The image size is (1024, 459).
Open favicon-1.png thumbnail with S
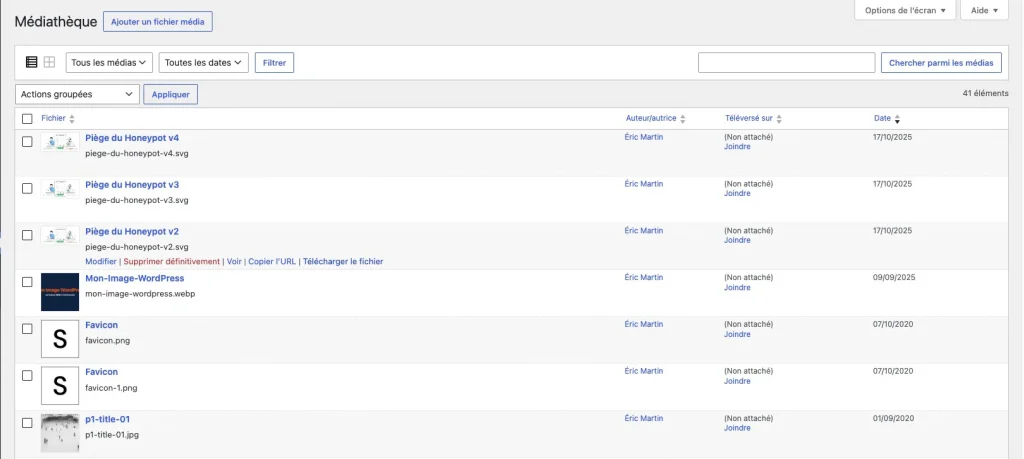tap(60, 386)
